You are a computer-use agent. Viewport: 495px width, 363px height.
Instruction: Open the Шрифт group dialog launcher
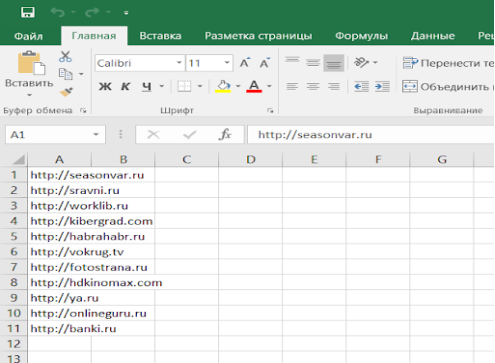tap(270, 110)
